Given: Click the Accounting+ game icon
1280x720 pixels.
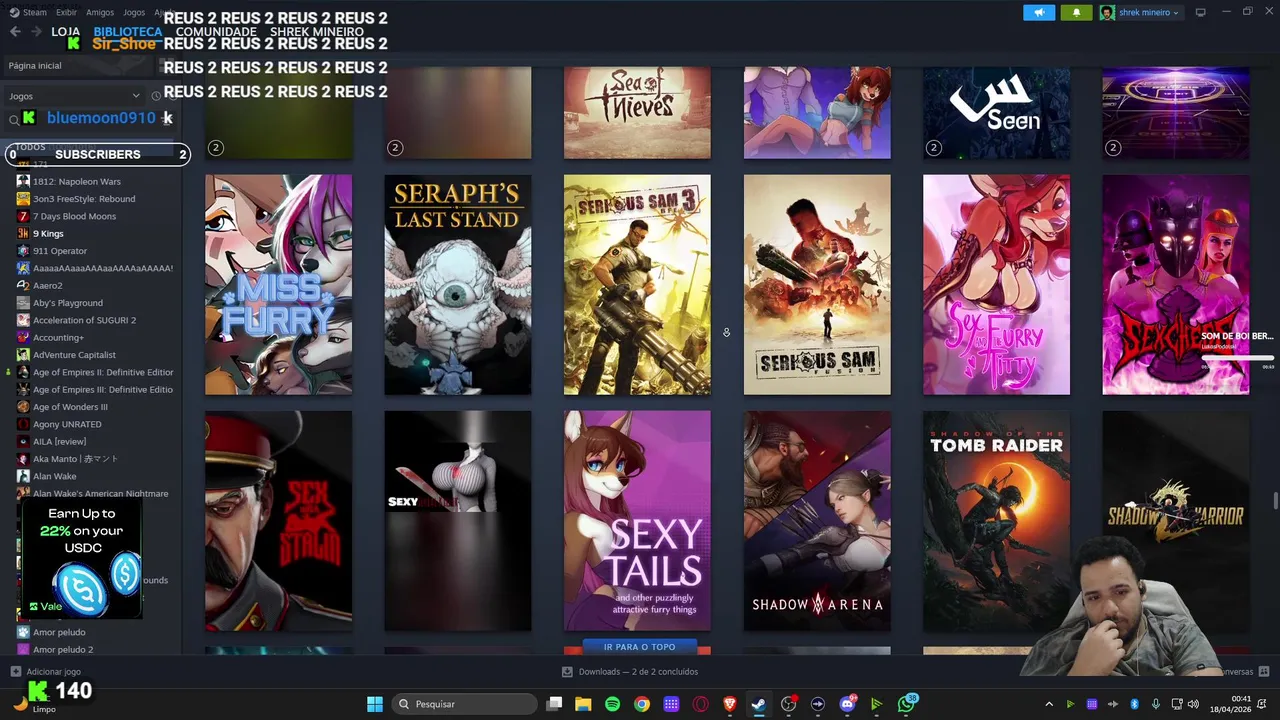Looking at the screenshot, I should (23, 337).
